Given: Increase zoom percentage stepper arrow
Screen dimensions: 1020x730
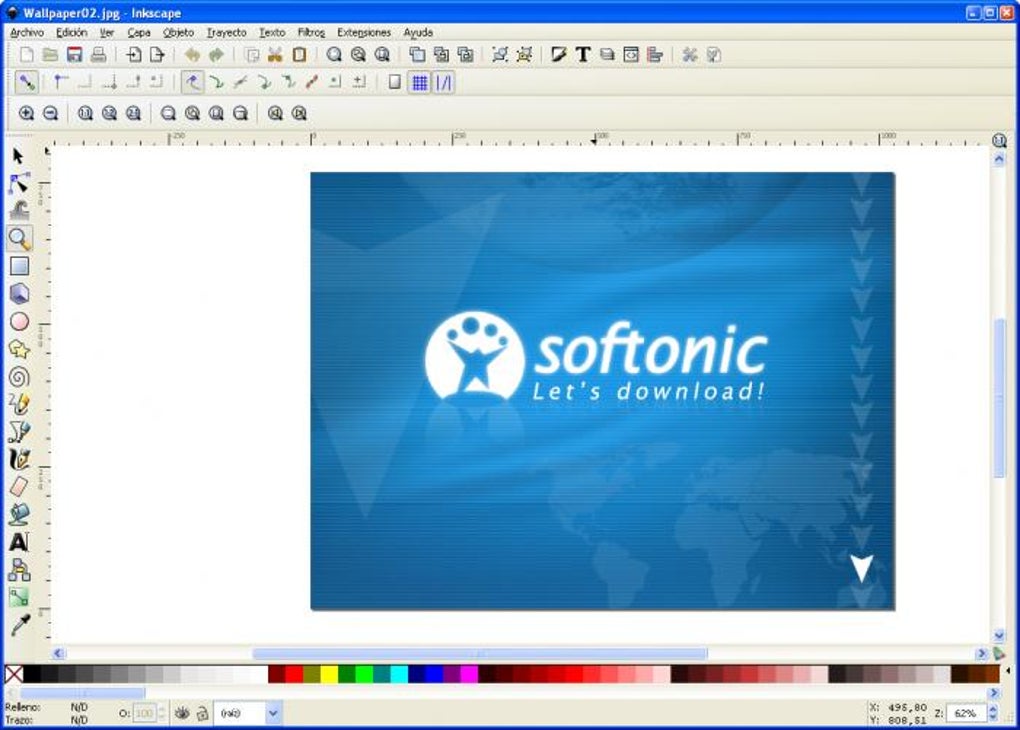Looking at the screenshot, I should coord(993,709).
